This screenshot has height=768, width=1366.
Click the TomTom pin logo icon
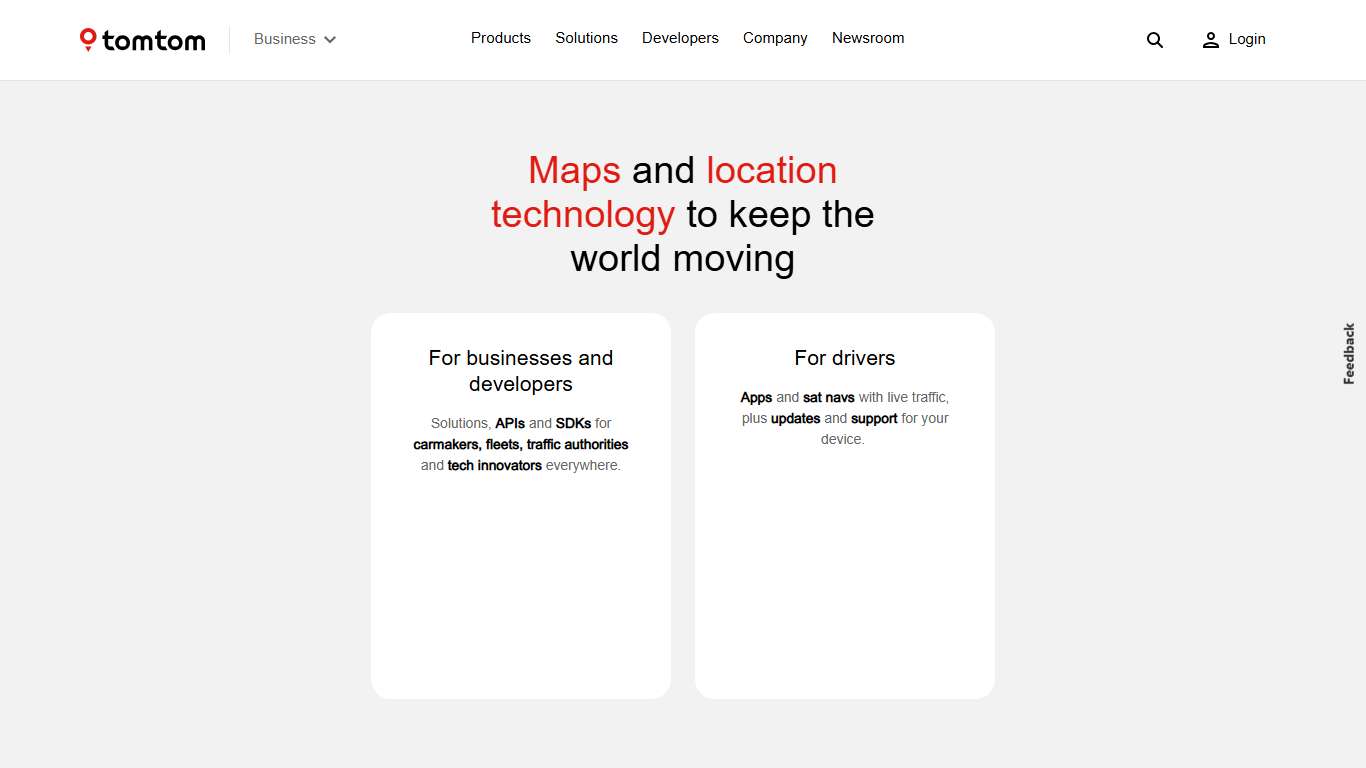(89, 40)
